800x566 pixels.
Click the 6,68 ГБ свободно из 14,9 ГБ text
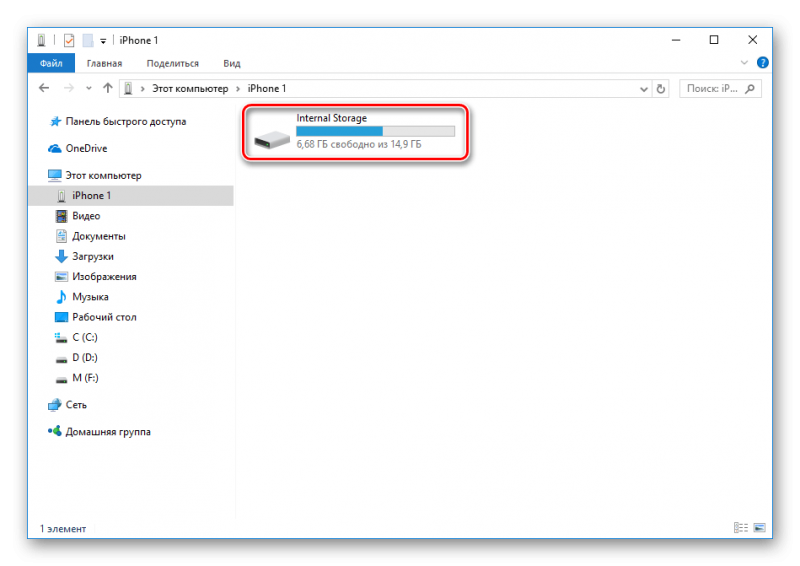click(x=359, y=144)
